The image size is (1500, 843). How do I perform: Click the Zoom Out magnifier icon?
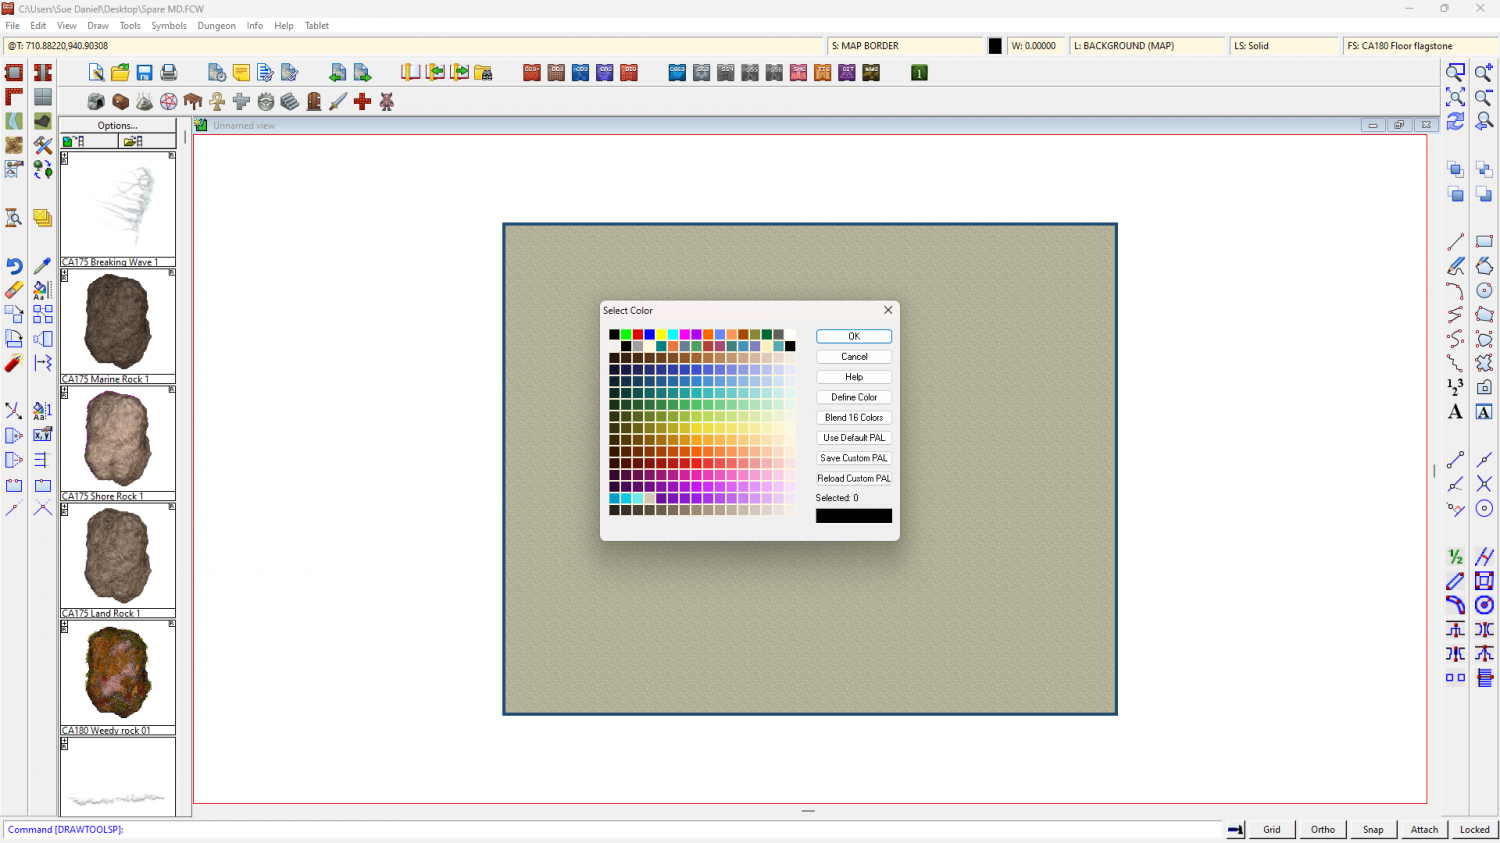pyautogui.click(x=1484, y=97)
